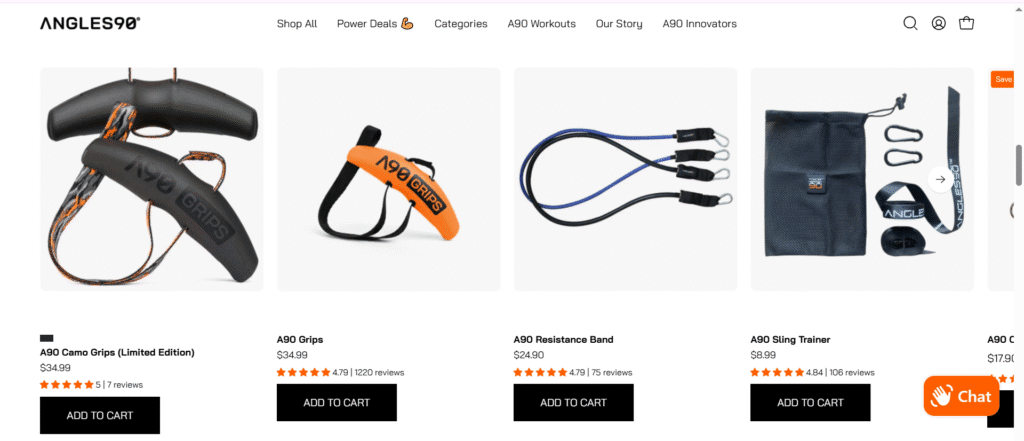Click star rating under A90 Grips
Screen dimensions: 1024x441
pyautogui.click(x=303, y=372)
